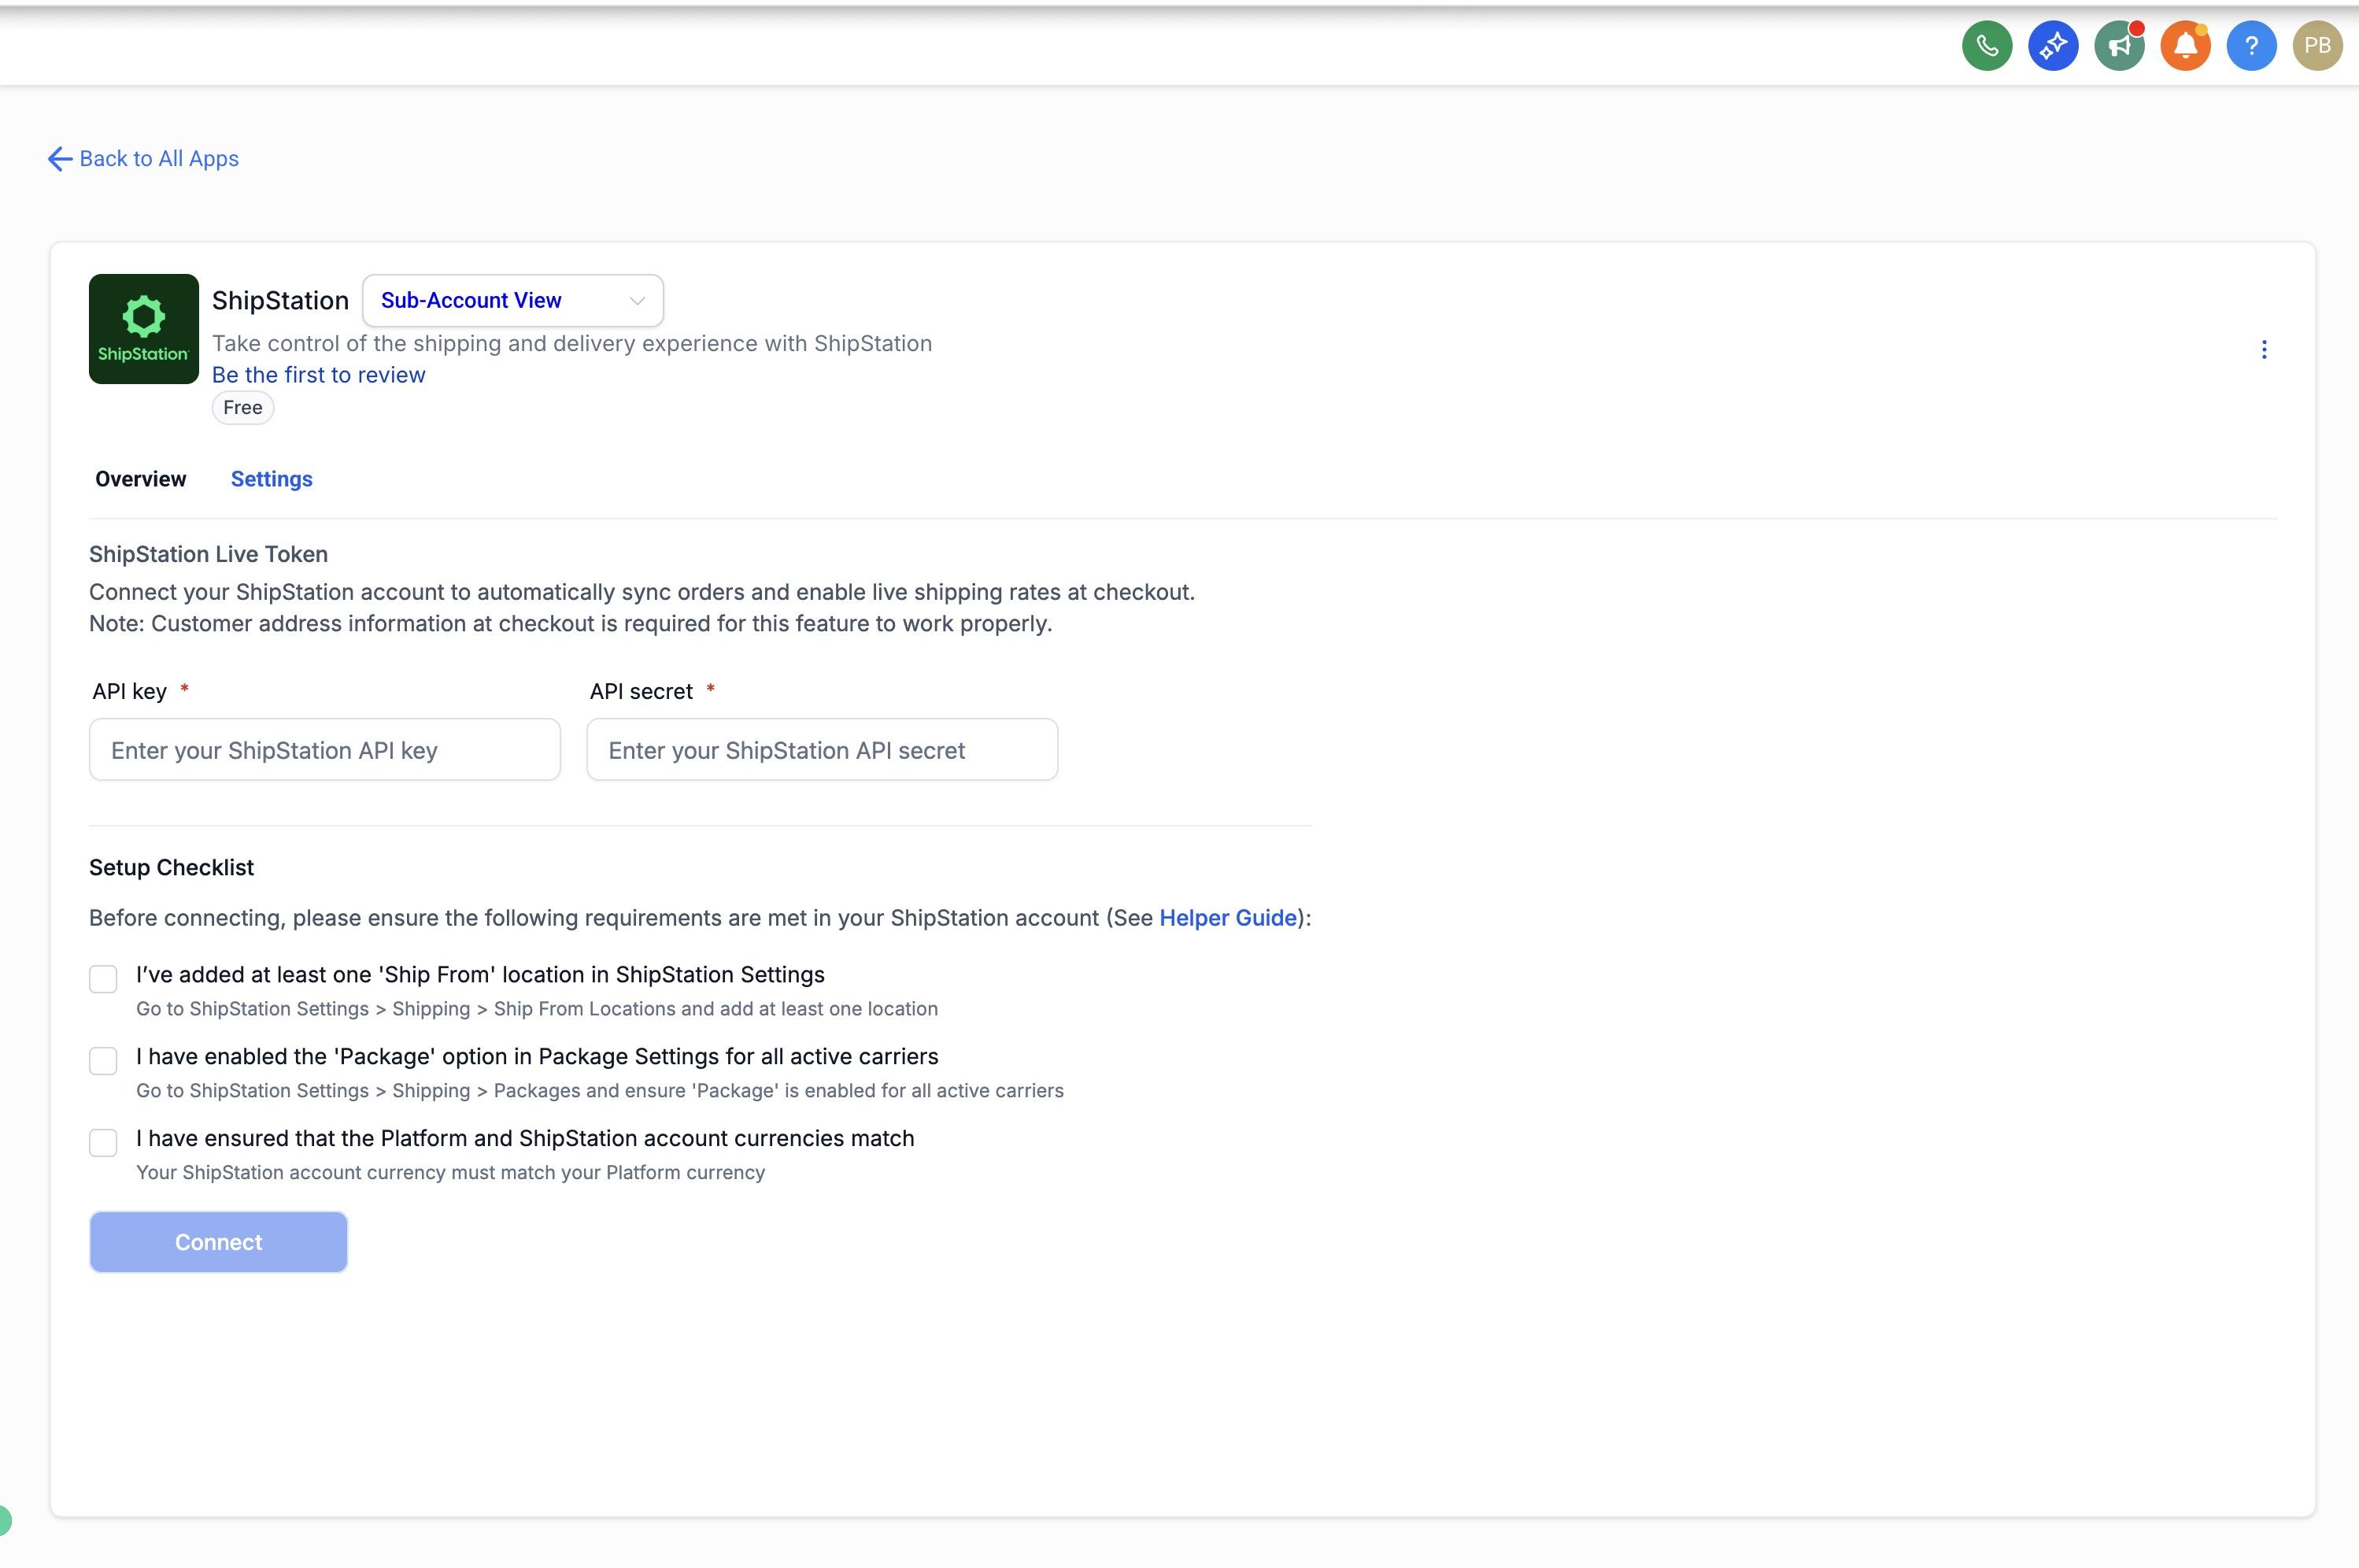The height and width of the screenshot is (1568, 2359).
Task: Switch to the Overview tab
Action: tap(141, 479)
